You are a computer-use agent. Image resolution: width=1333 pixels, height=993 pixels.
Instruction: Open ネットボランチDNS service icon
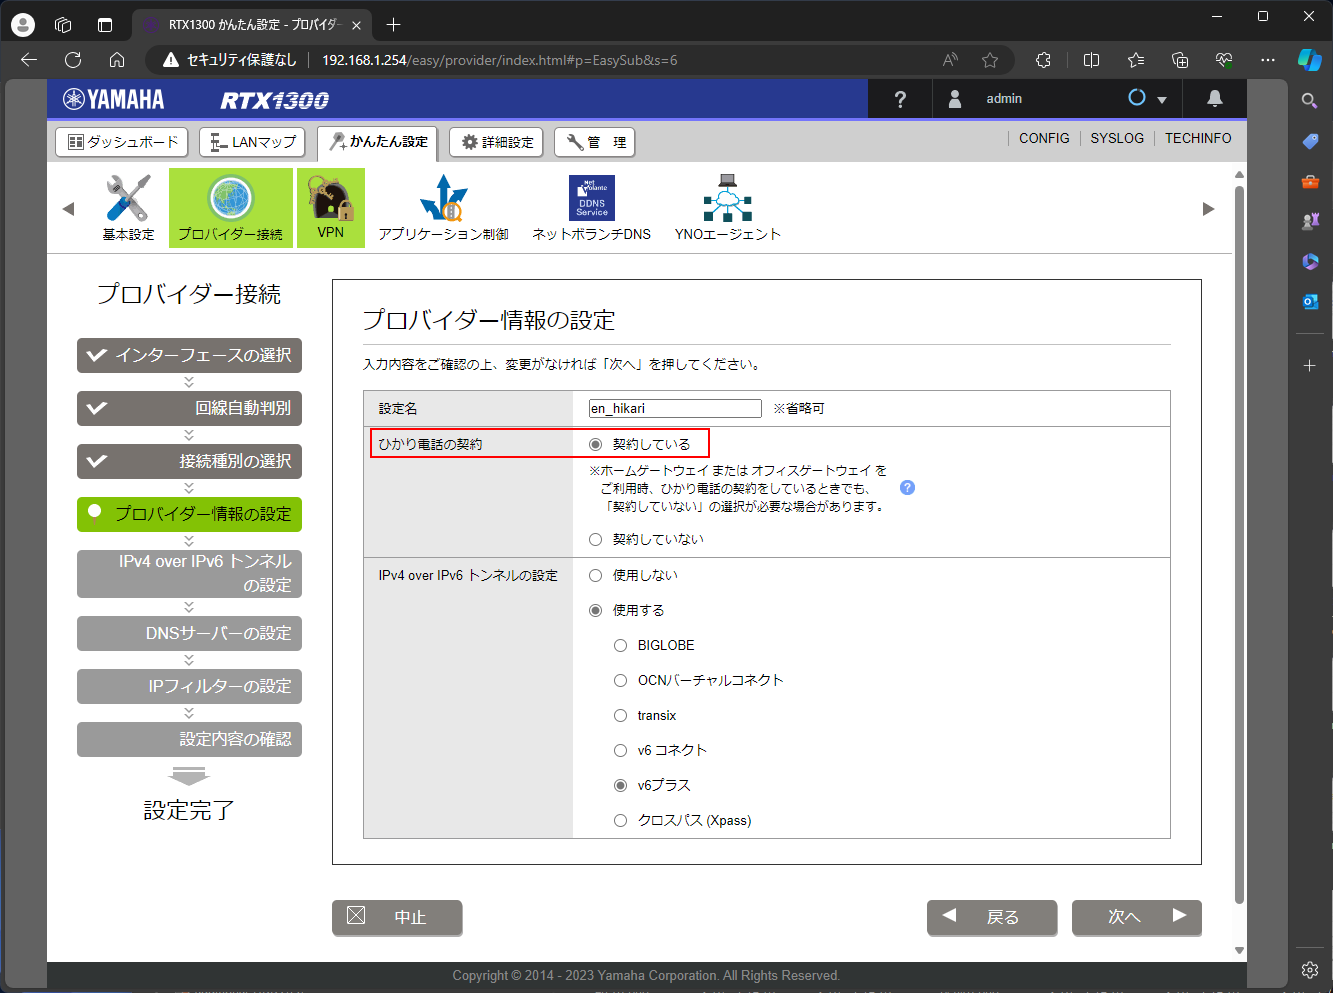click(591, 199)
